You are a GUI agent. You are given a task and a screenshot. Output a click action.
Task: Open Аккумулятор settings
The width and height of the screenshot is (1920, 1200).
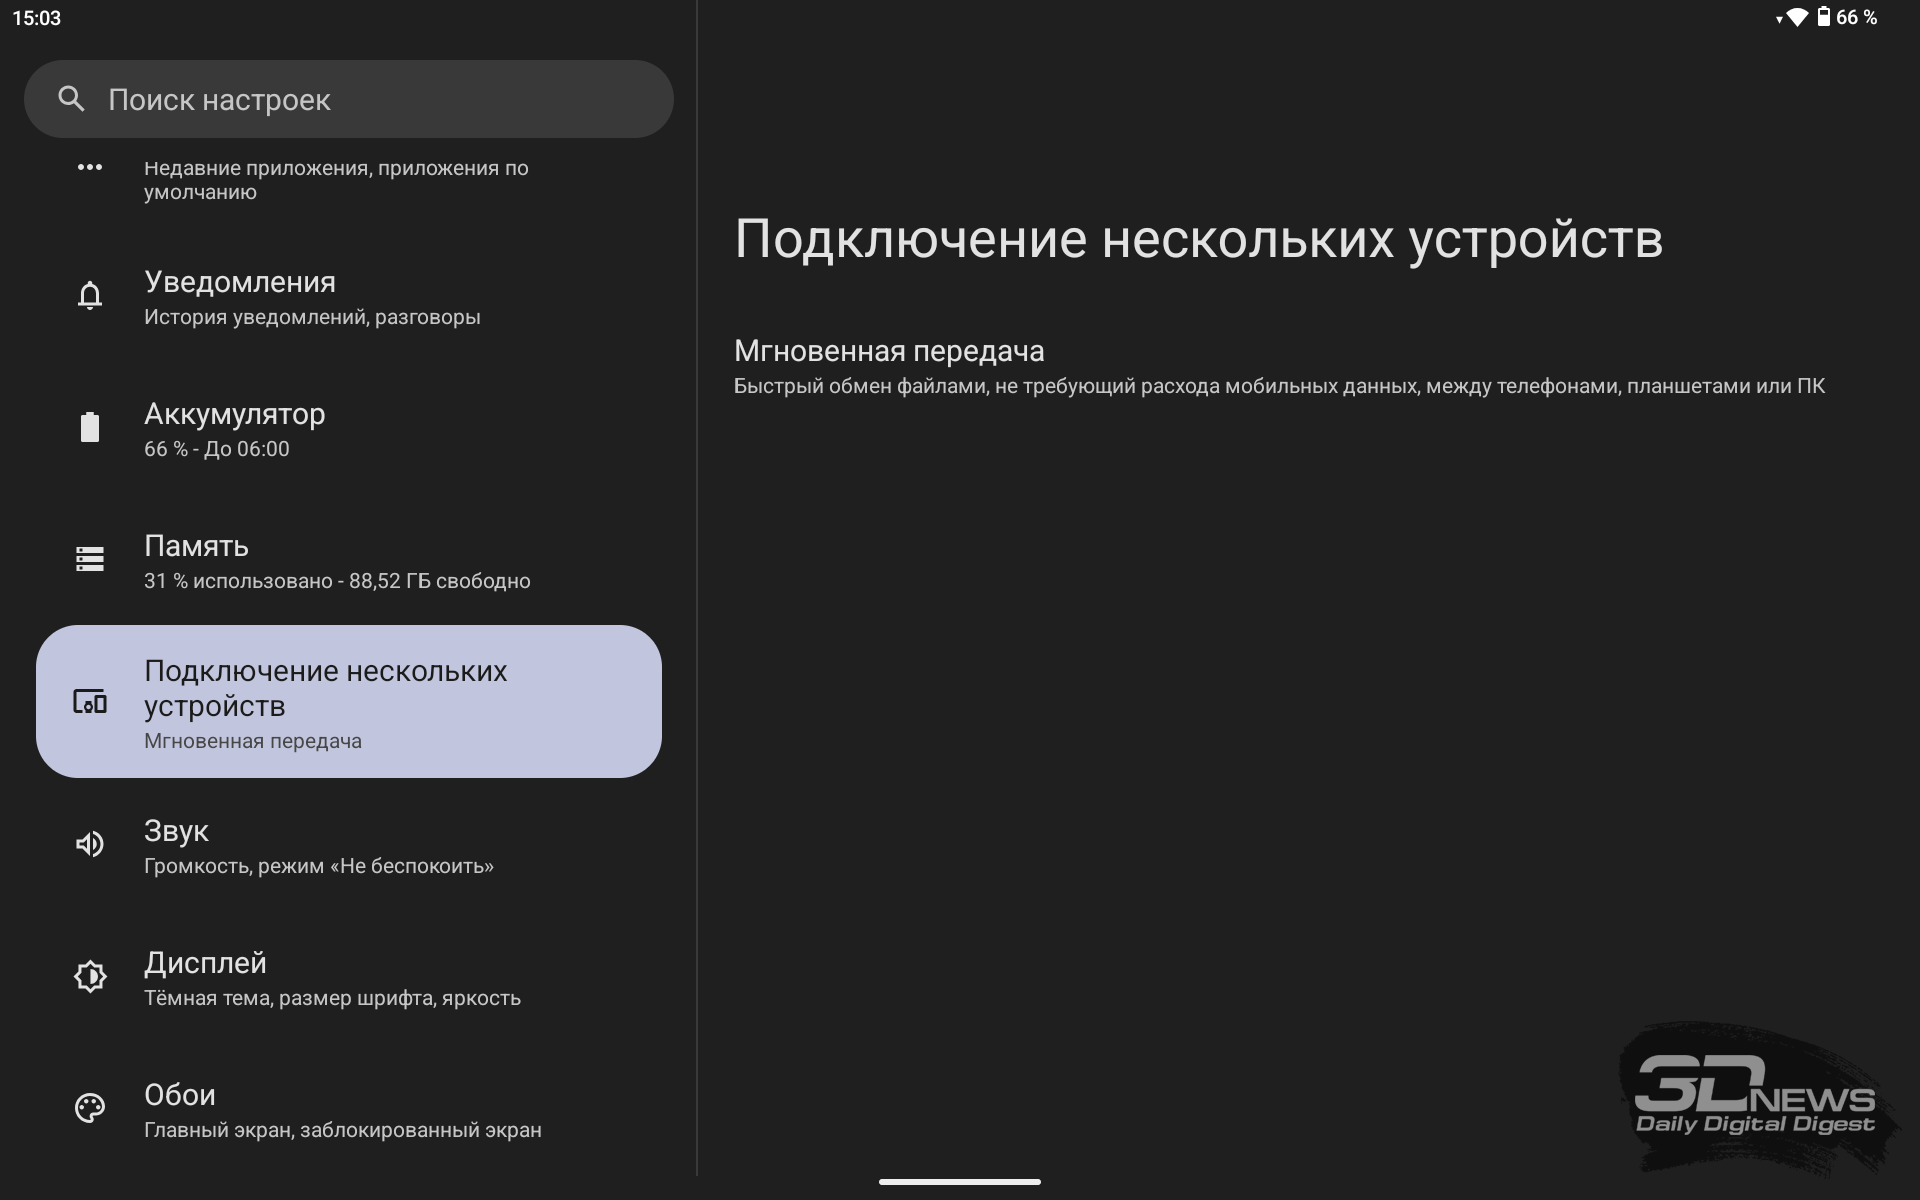click(348, 429)
